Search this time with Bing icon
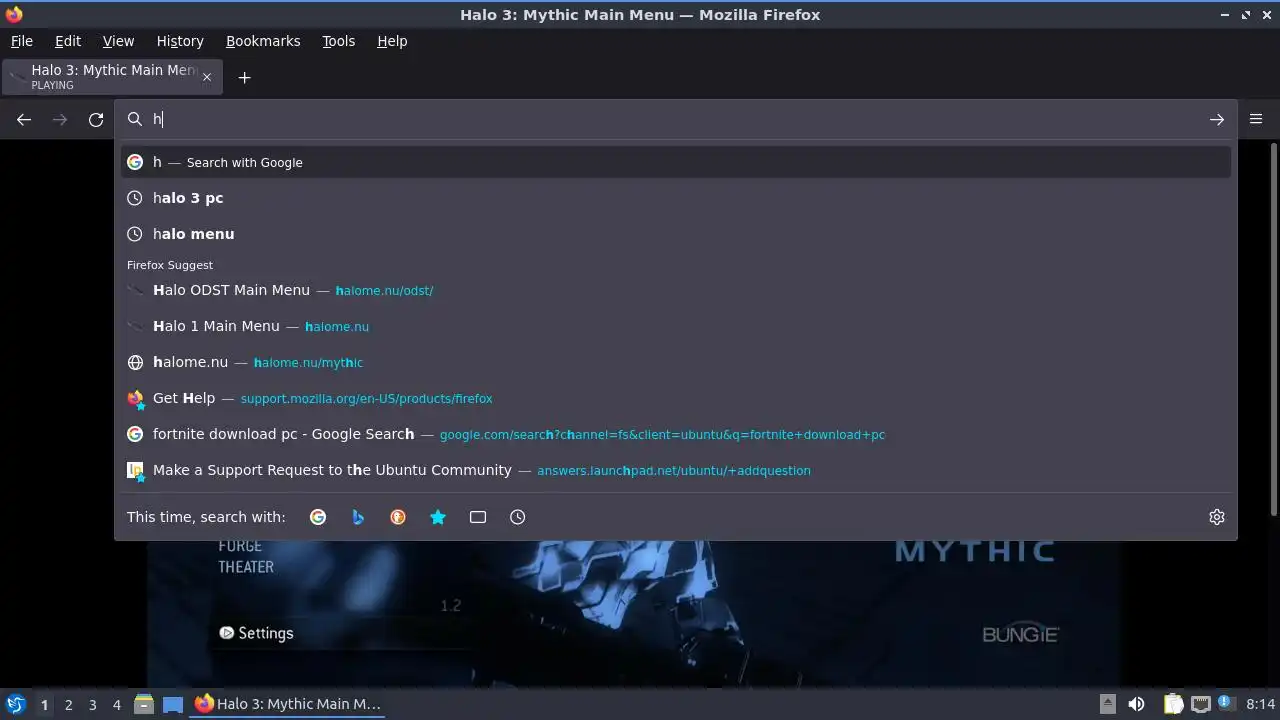1280x720 pixels. pyautogui.click(x=358, y=517)
